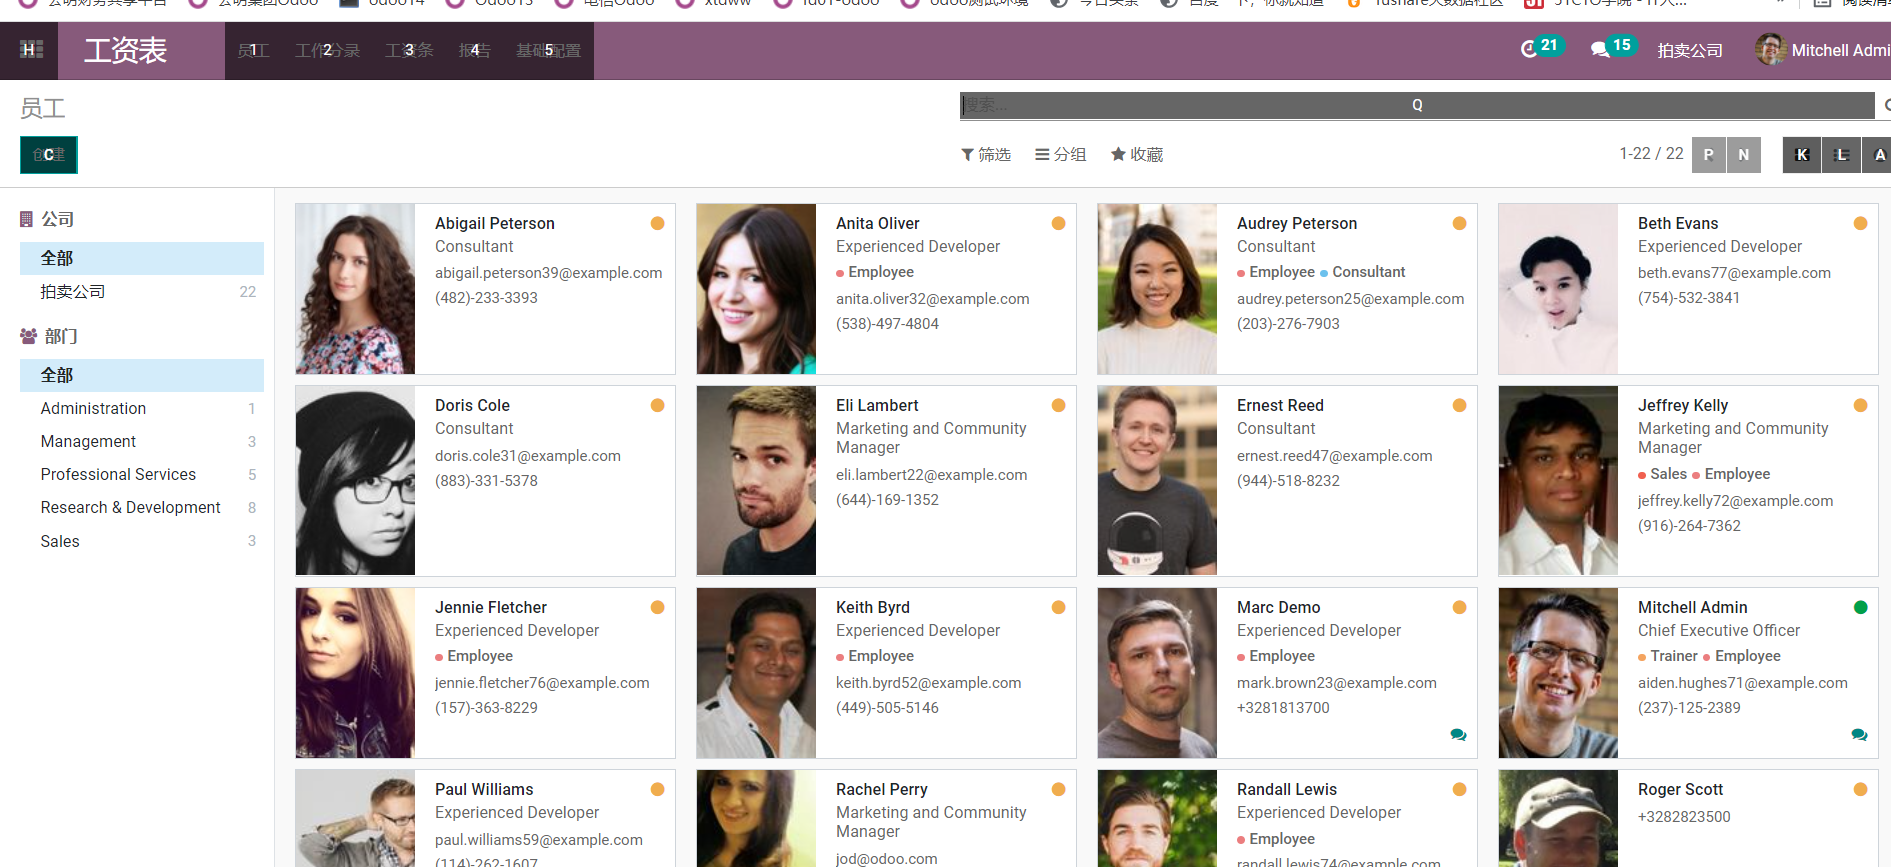Click the orange status dot on Eli Lambert's card

(x=1059, y=405)
